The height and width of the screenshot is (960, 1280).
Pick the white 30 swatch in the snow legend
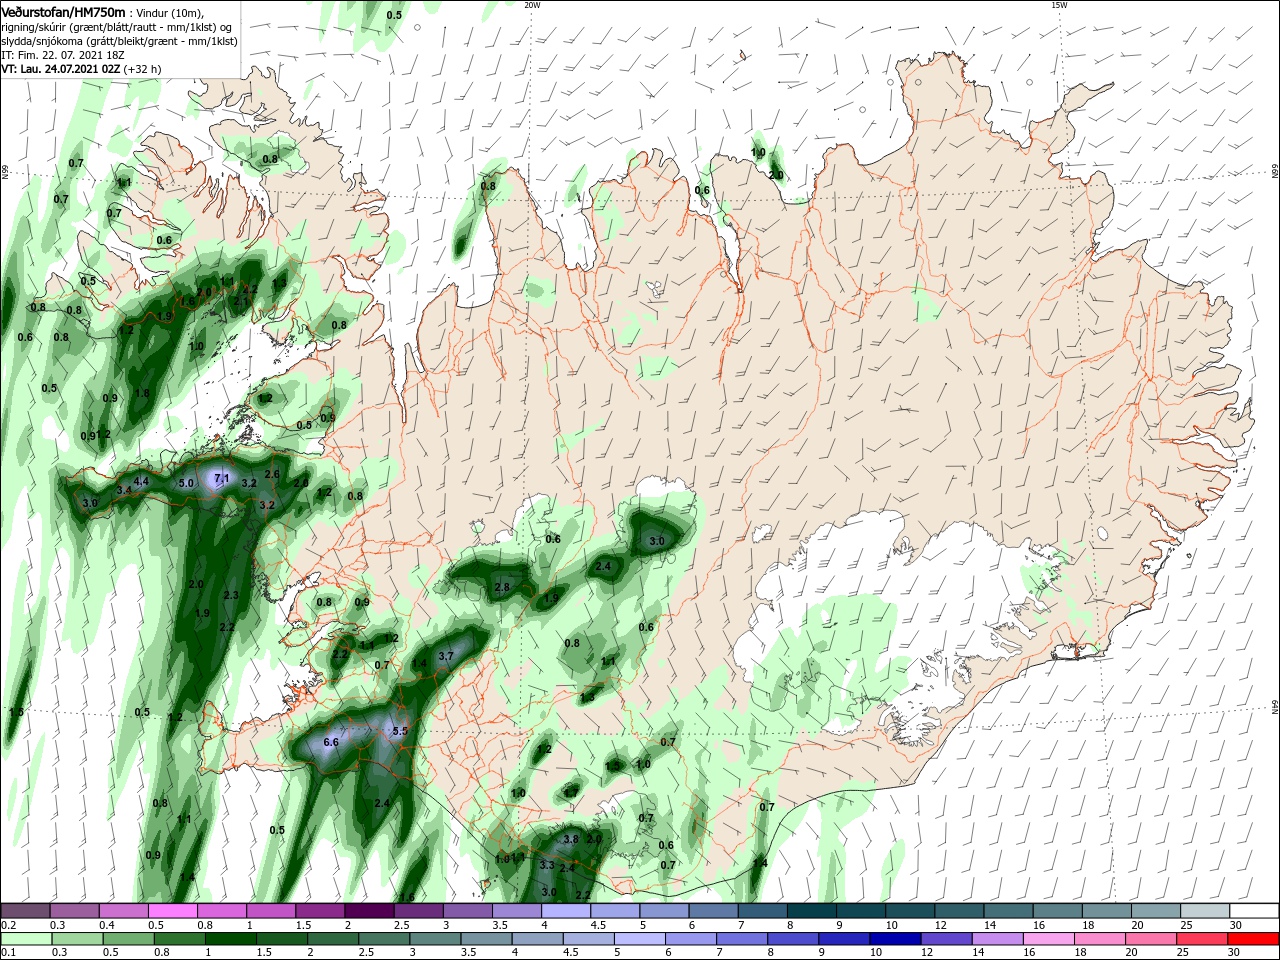tap(1255, 911)
